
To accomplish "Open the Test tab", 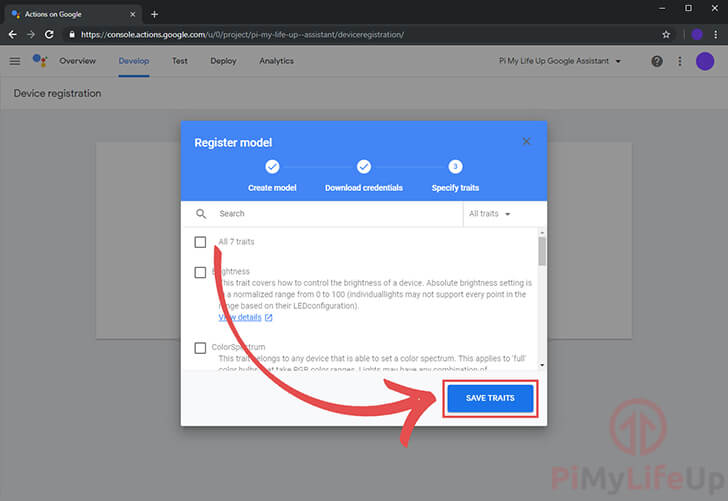I will click(x=180, y=61).
